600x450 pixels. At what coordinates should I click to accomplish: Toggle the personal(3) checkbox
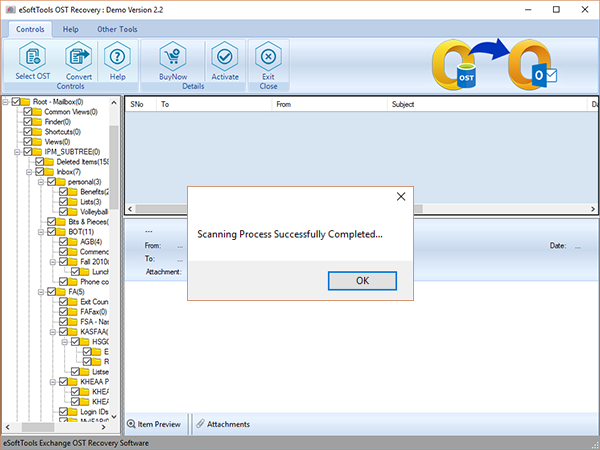pyautogui.click(x=51, y=181)
